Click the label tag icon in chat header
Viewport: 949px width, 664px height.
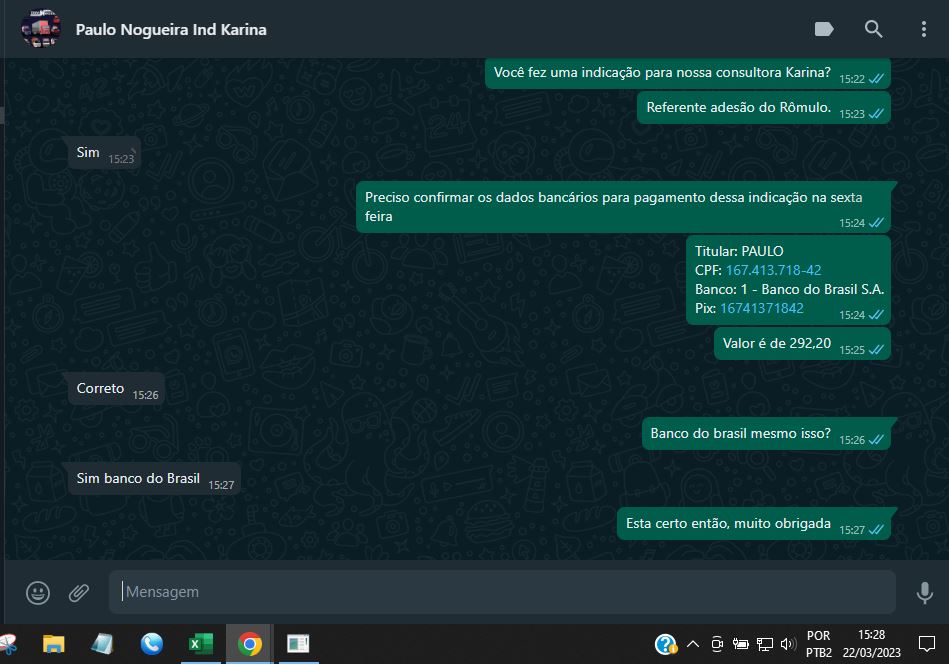click(824, 29)
